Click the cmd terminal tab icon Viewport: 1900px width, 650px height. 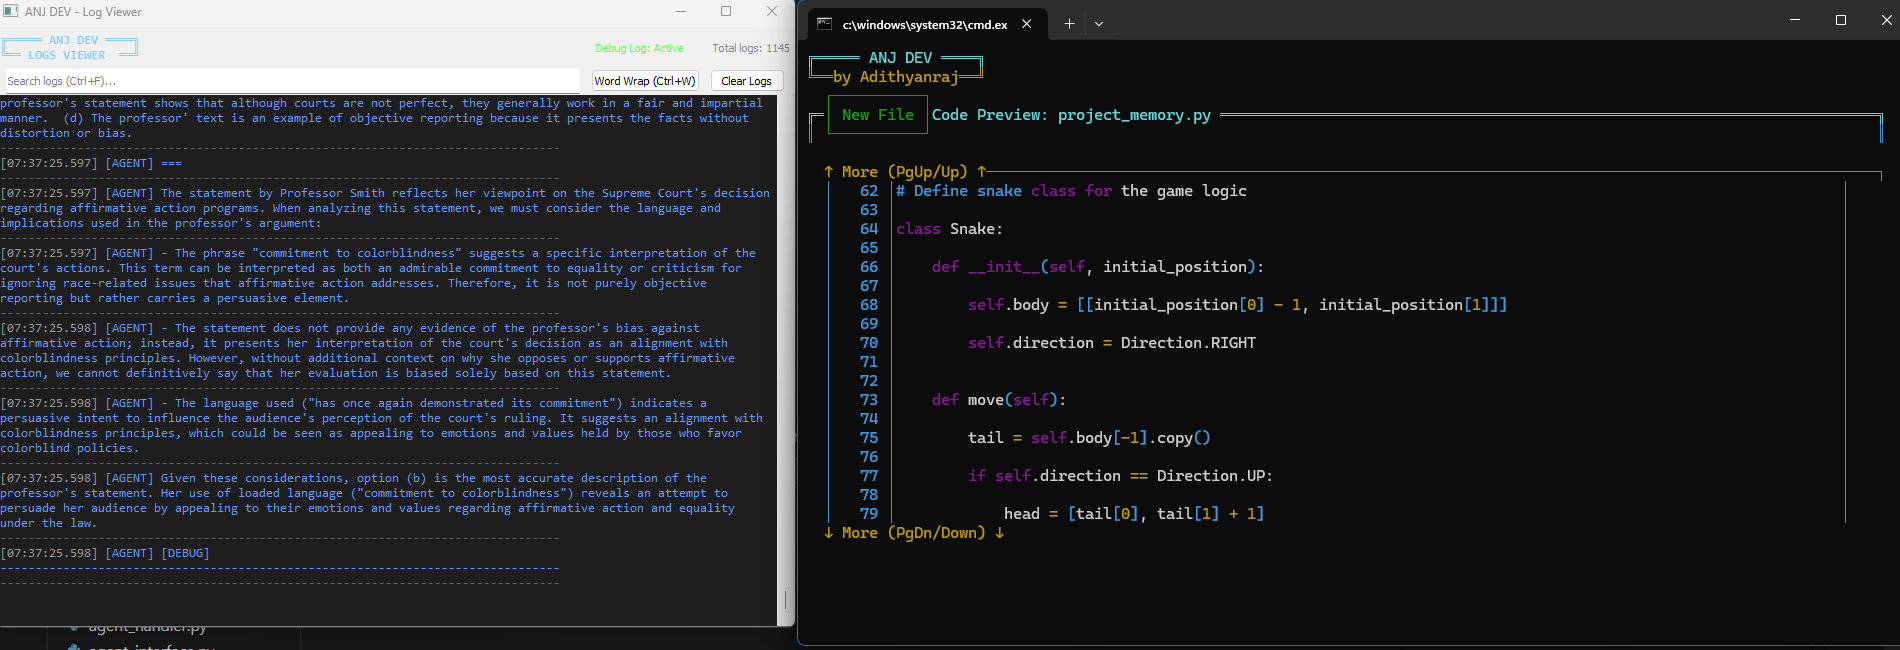click(x=825, y=24)
